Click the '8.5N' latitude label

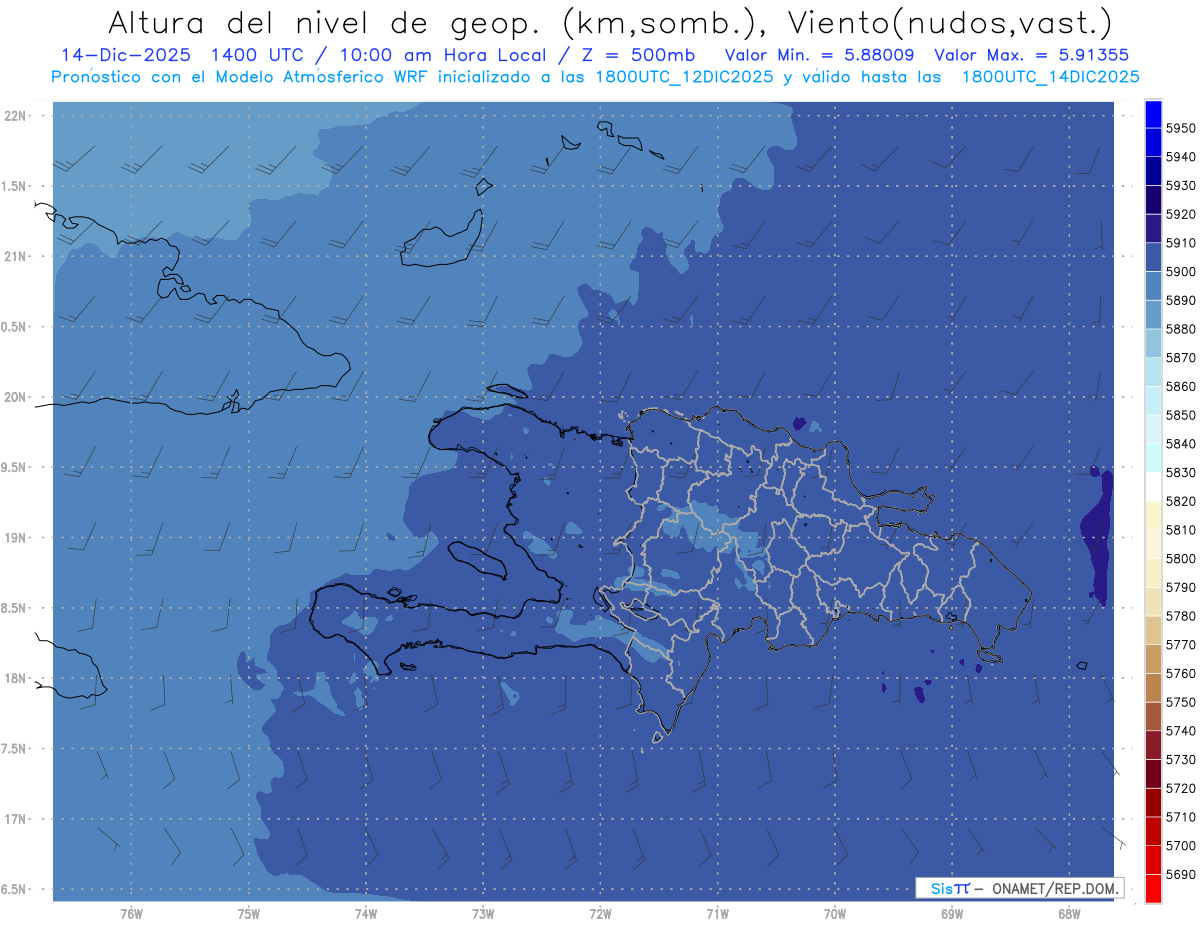15,608
